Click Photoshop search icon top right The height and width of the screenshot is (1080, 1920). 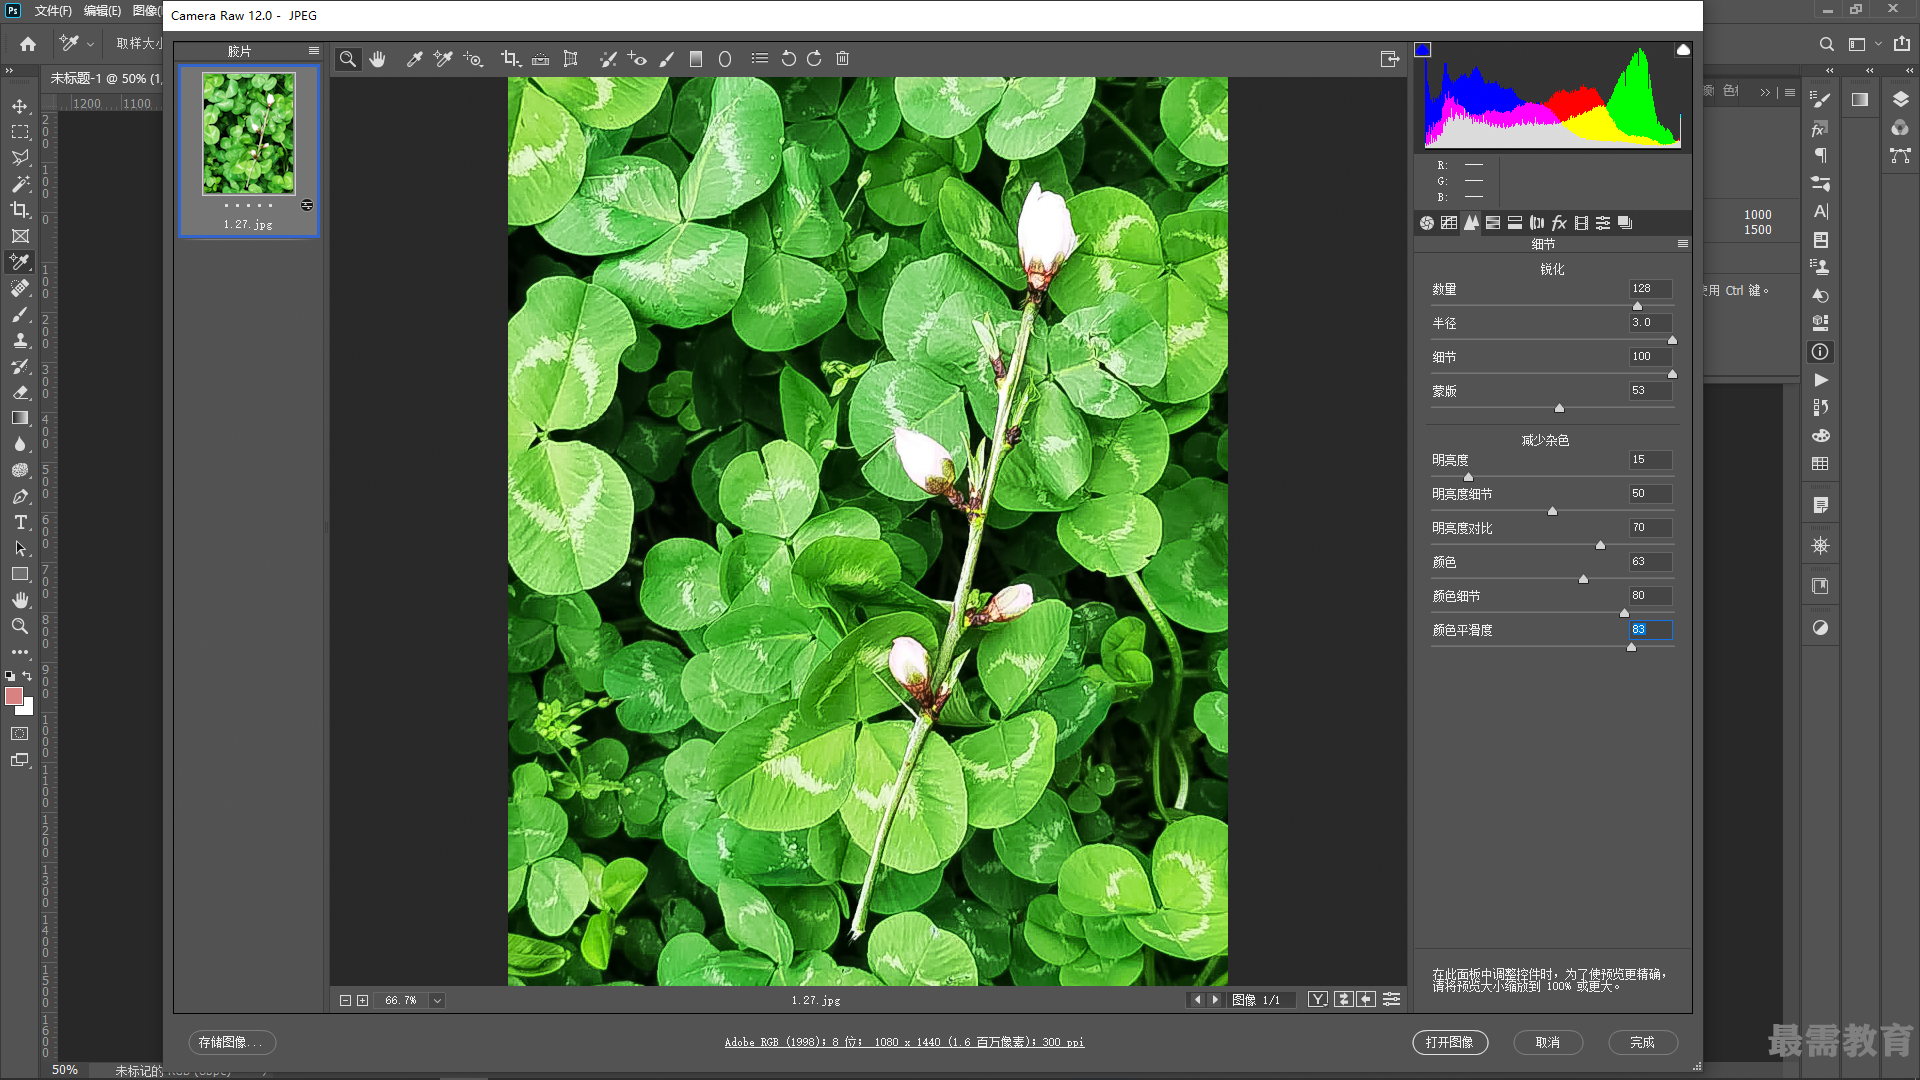[1826, 44]
